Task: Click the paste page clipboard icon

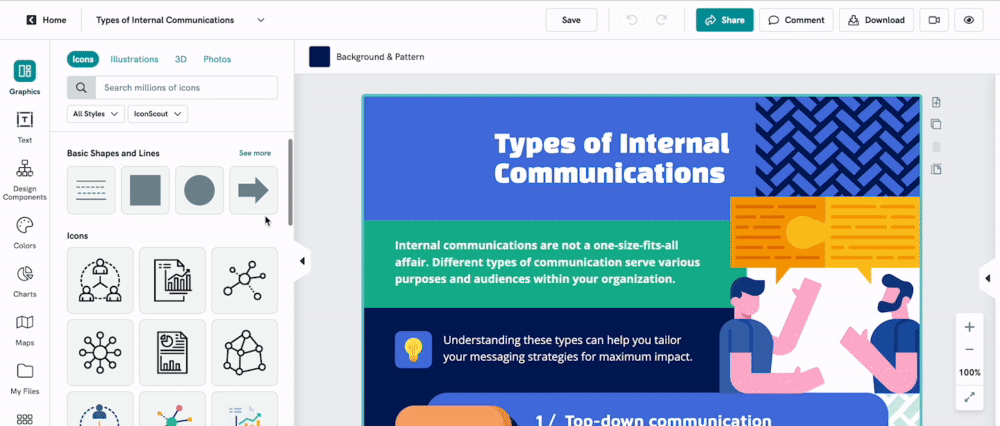Action: pyautogui.click(x=936, y=169)
